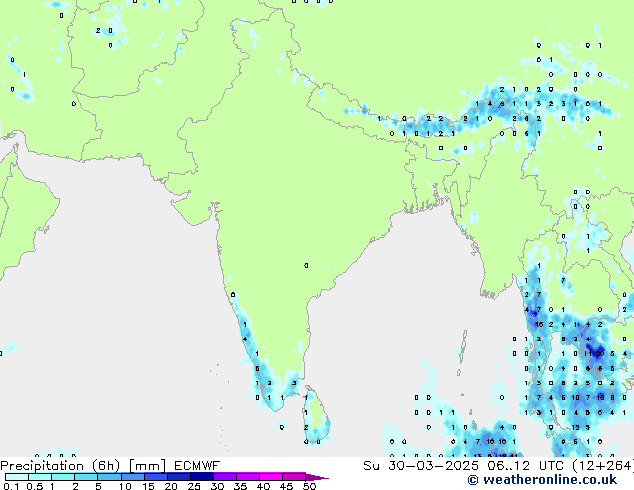Image resolution: width=634 pixels, height=490 pixels.
Task: Choose the 25–30 mm navy legend swatch
Action: 201,477
